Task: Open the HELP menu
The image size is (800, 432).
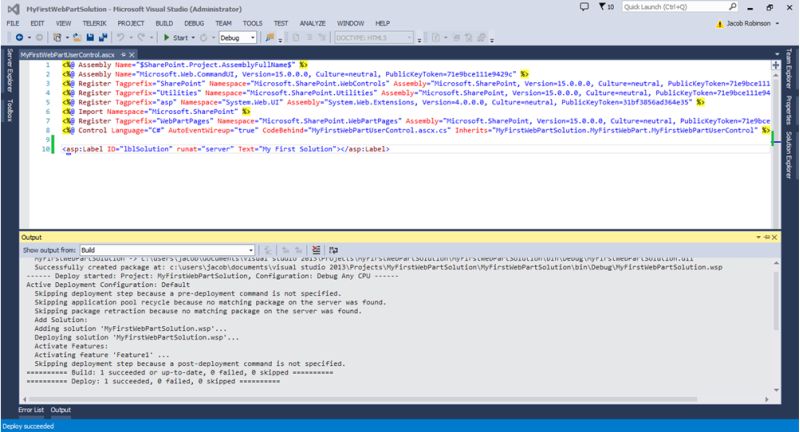Action: click(x=382, y=23)
